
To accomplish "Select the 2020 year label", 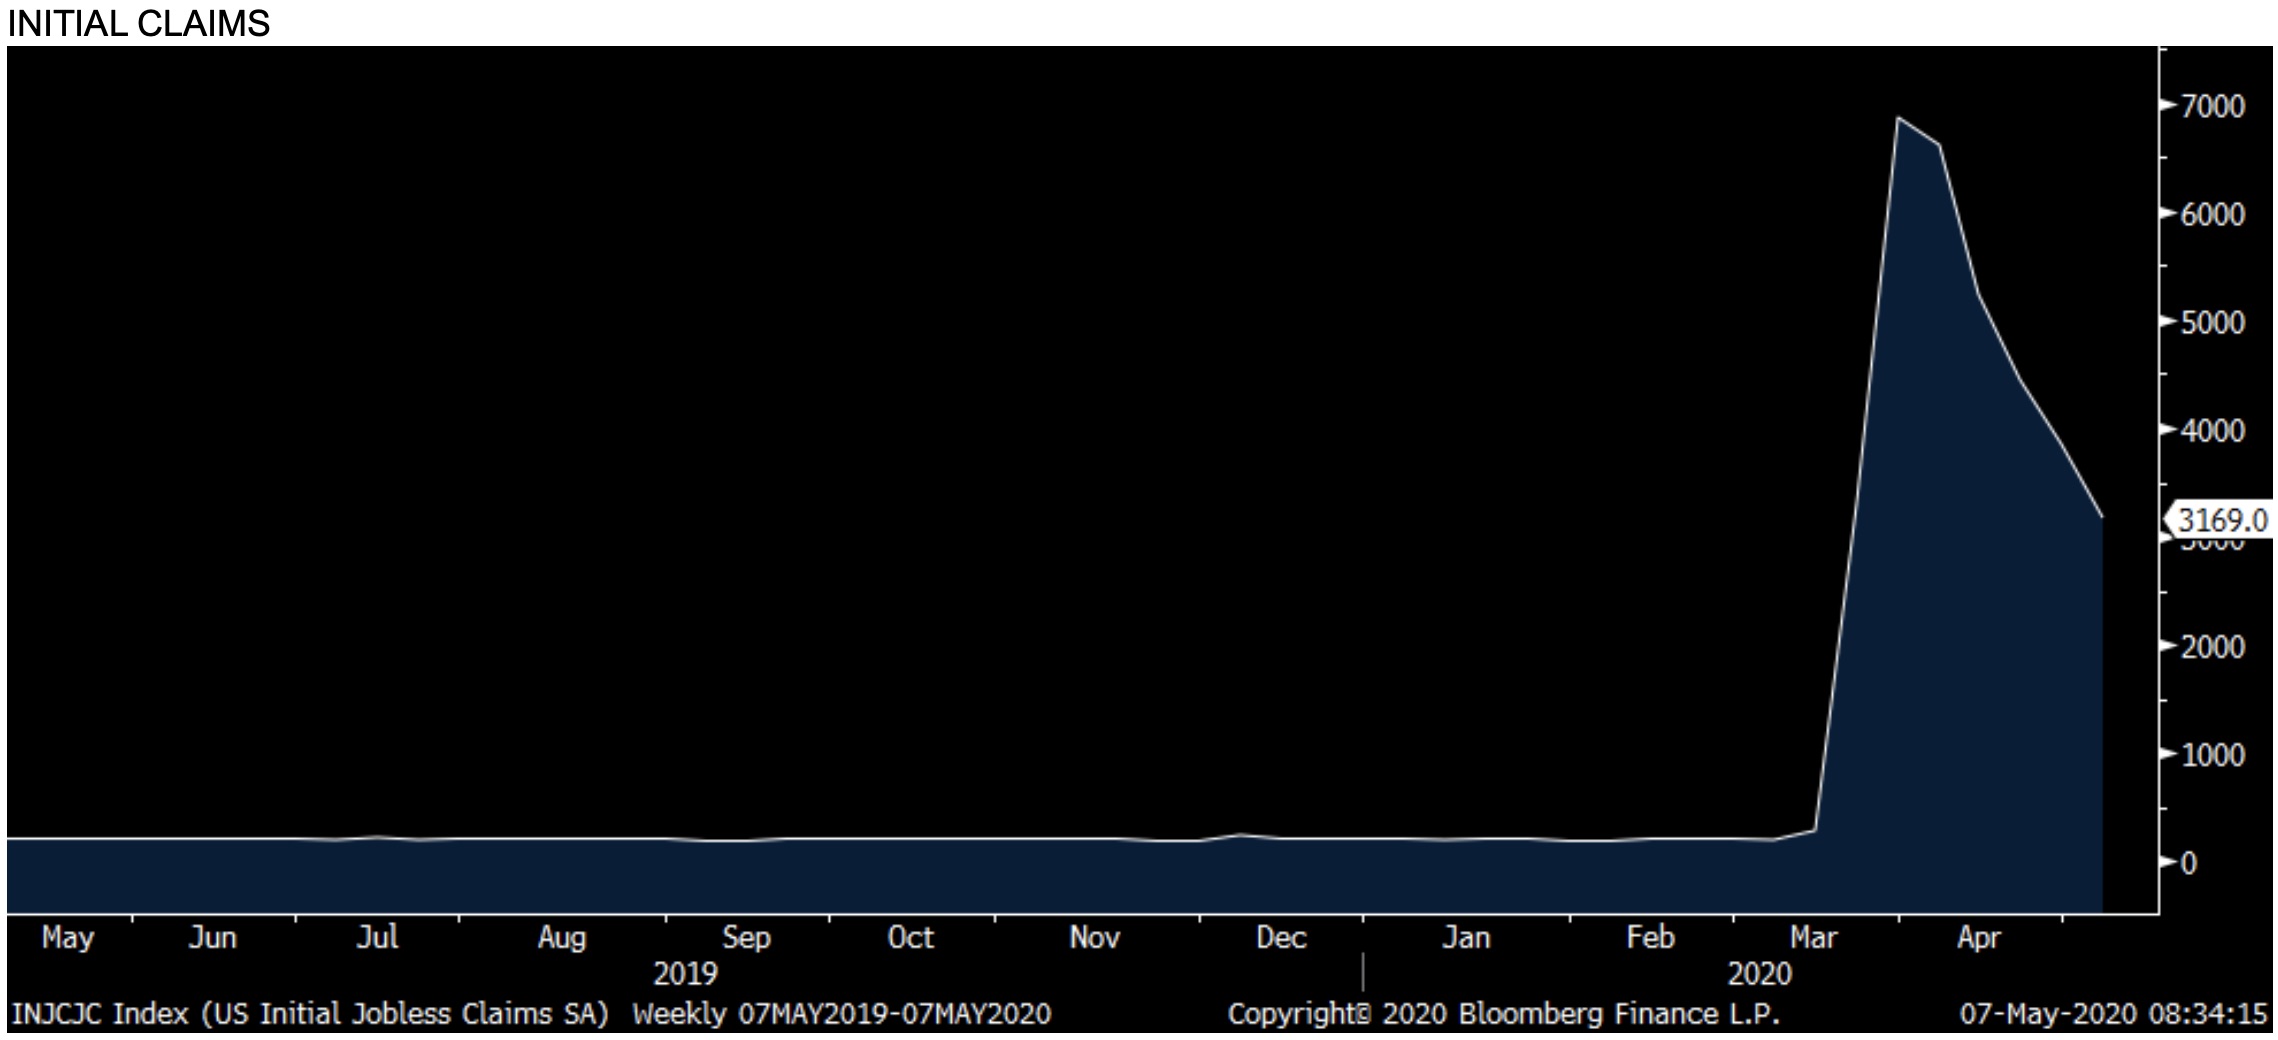I will pos(1760,974).
